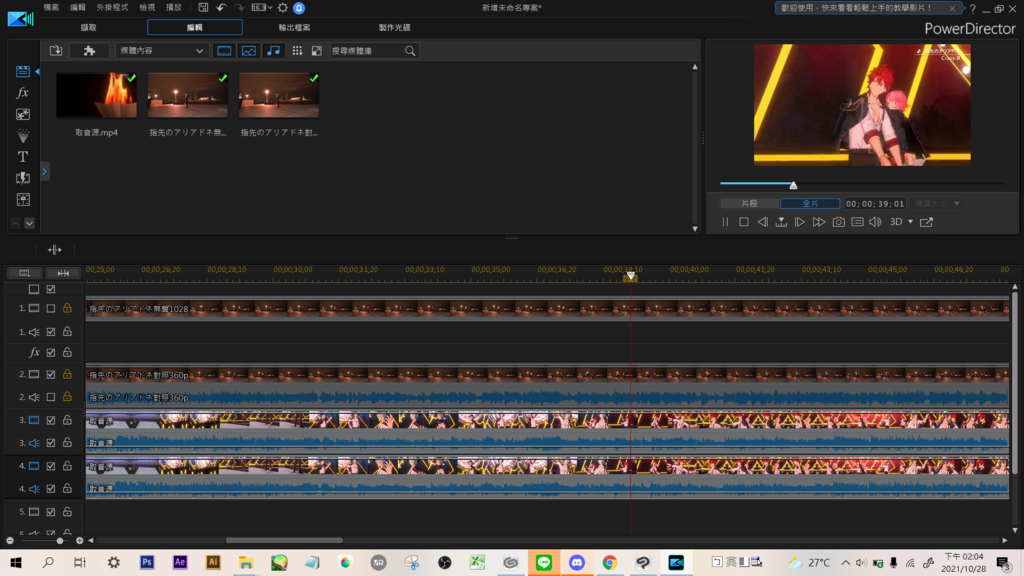Disable video track 3 checkbox
The height and width of the screenshot is (576, 1024).
click(x=51, y=421)
